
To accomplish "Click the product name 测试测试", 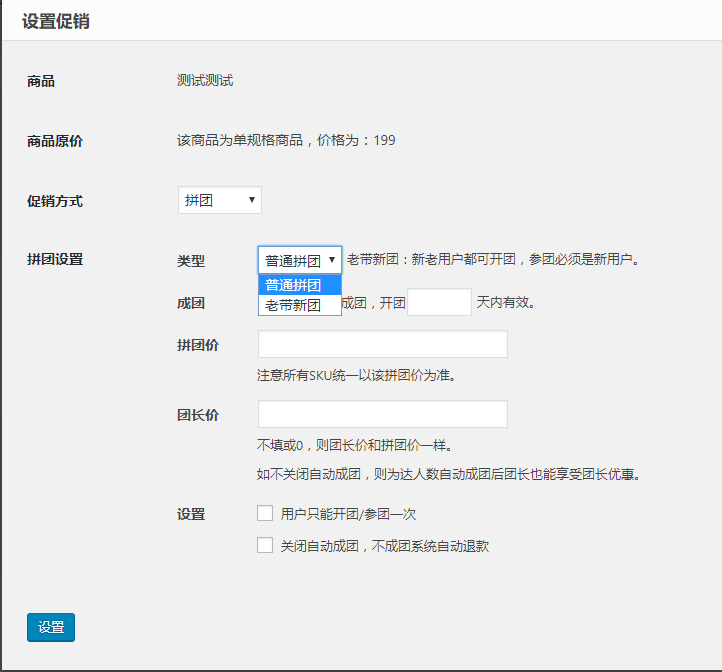I will tap(205, 80).
